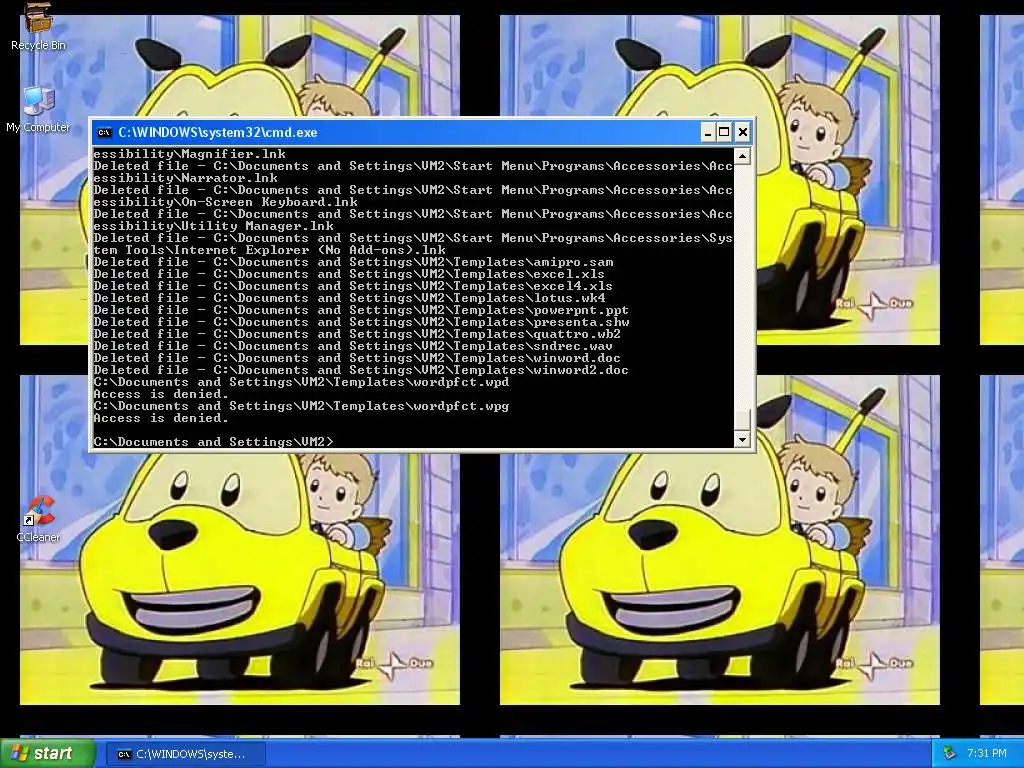Click the line ending with quattro.wb2
The width and height of the screenshot is (1024, 768).
pyautogui.click(x=357, y=334)
